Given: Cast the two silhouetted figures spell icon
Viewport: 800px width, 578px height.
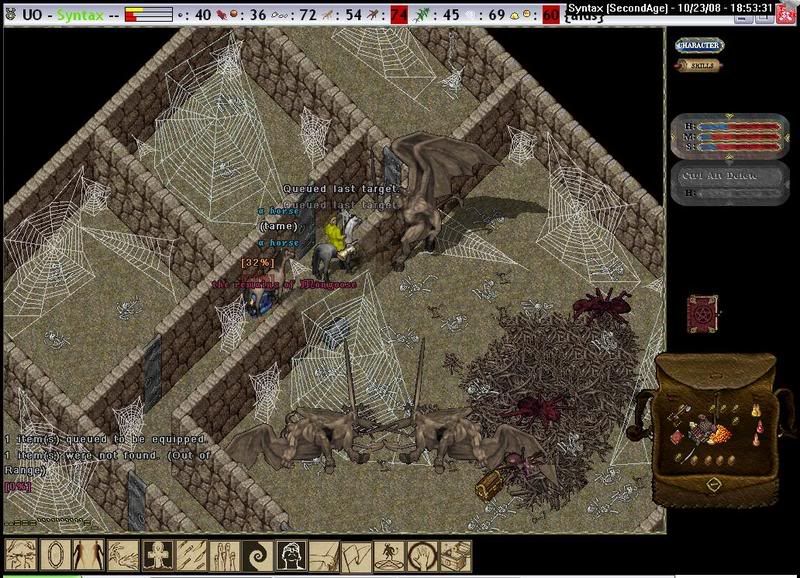Looking at the screenshot, I should (x=88, y=556).
